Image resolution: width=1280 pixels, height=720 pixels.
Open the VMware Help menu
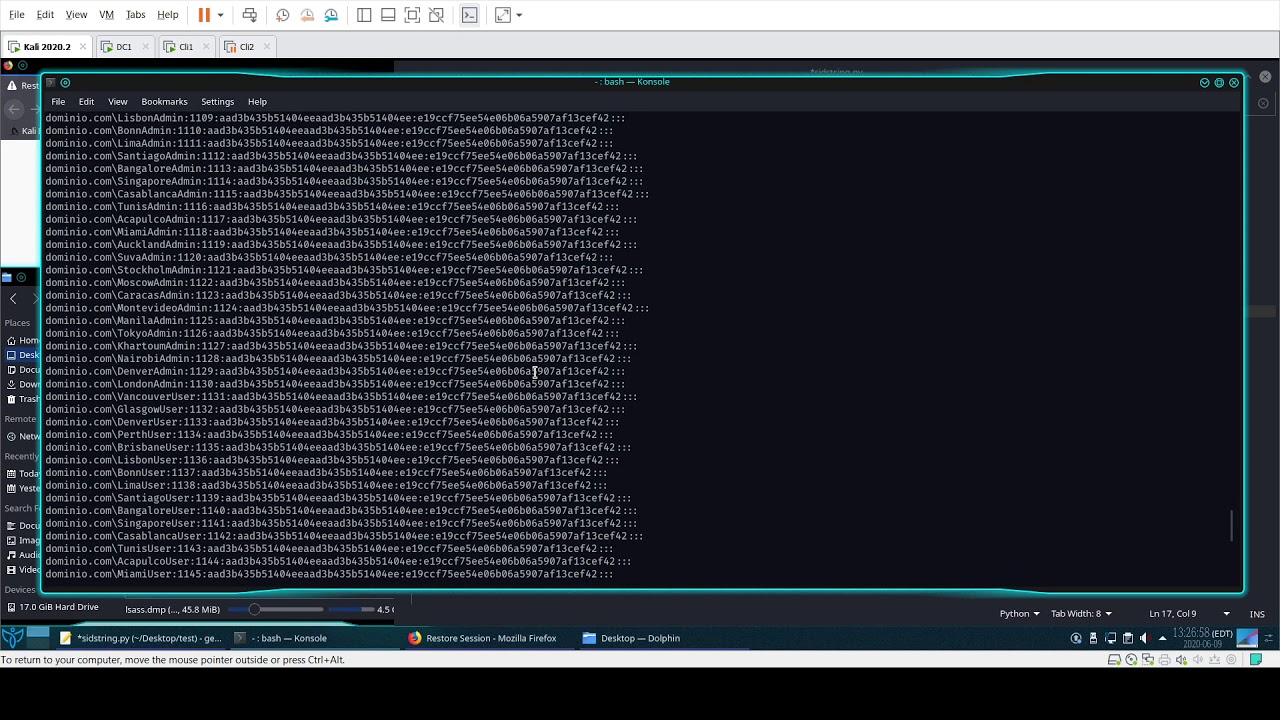click(168, 15)
